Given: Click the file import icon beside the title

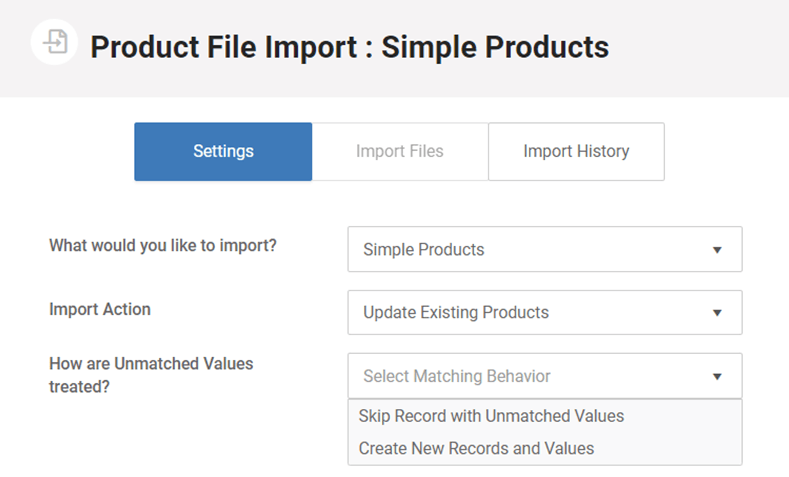Looking at the screenshot, I should click(x=54, y=42).
